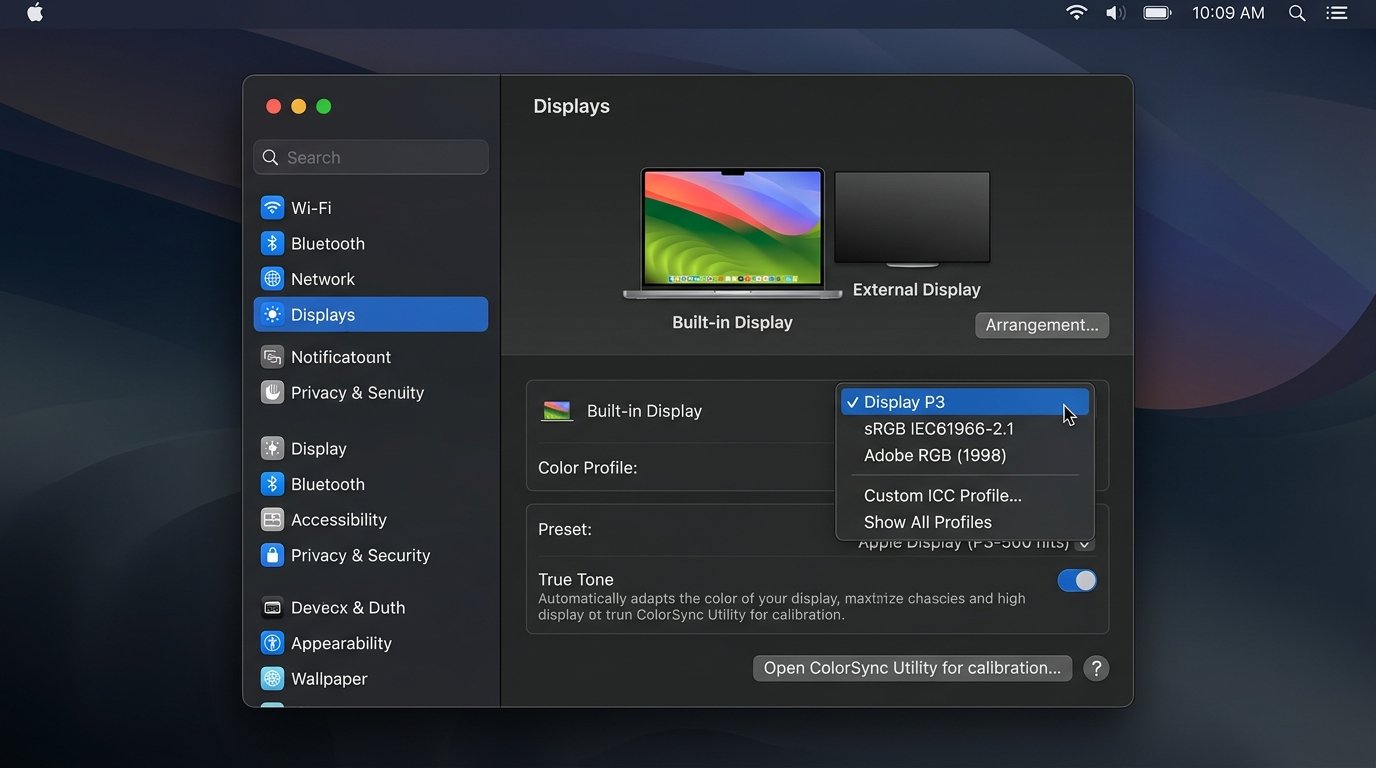Open Network settings in sidebar
This screenshot has width=1376, height=768.
point(371,279)
